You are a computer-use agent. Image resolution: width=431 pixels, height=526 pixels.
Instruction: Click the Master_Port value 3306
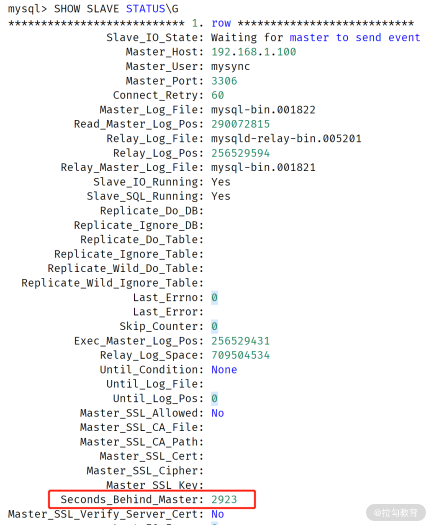tap(224, 81)
